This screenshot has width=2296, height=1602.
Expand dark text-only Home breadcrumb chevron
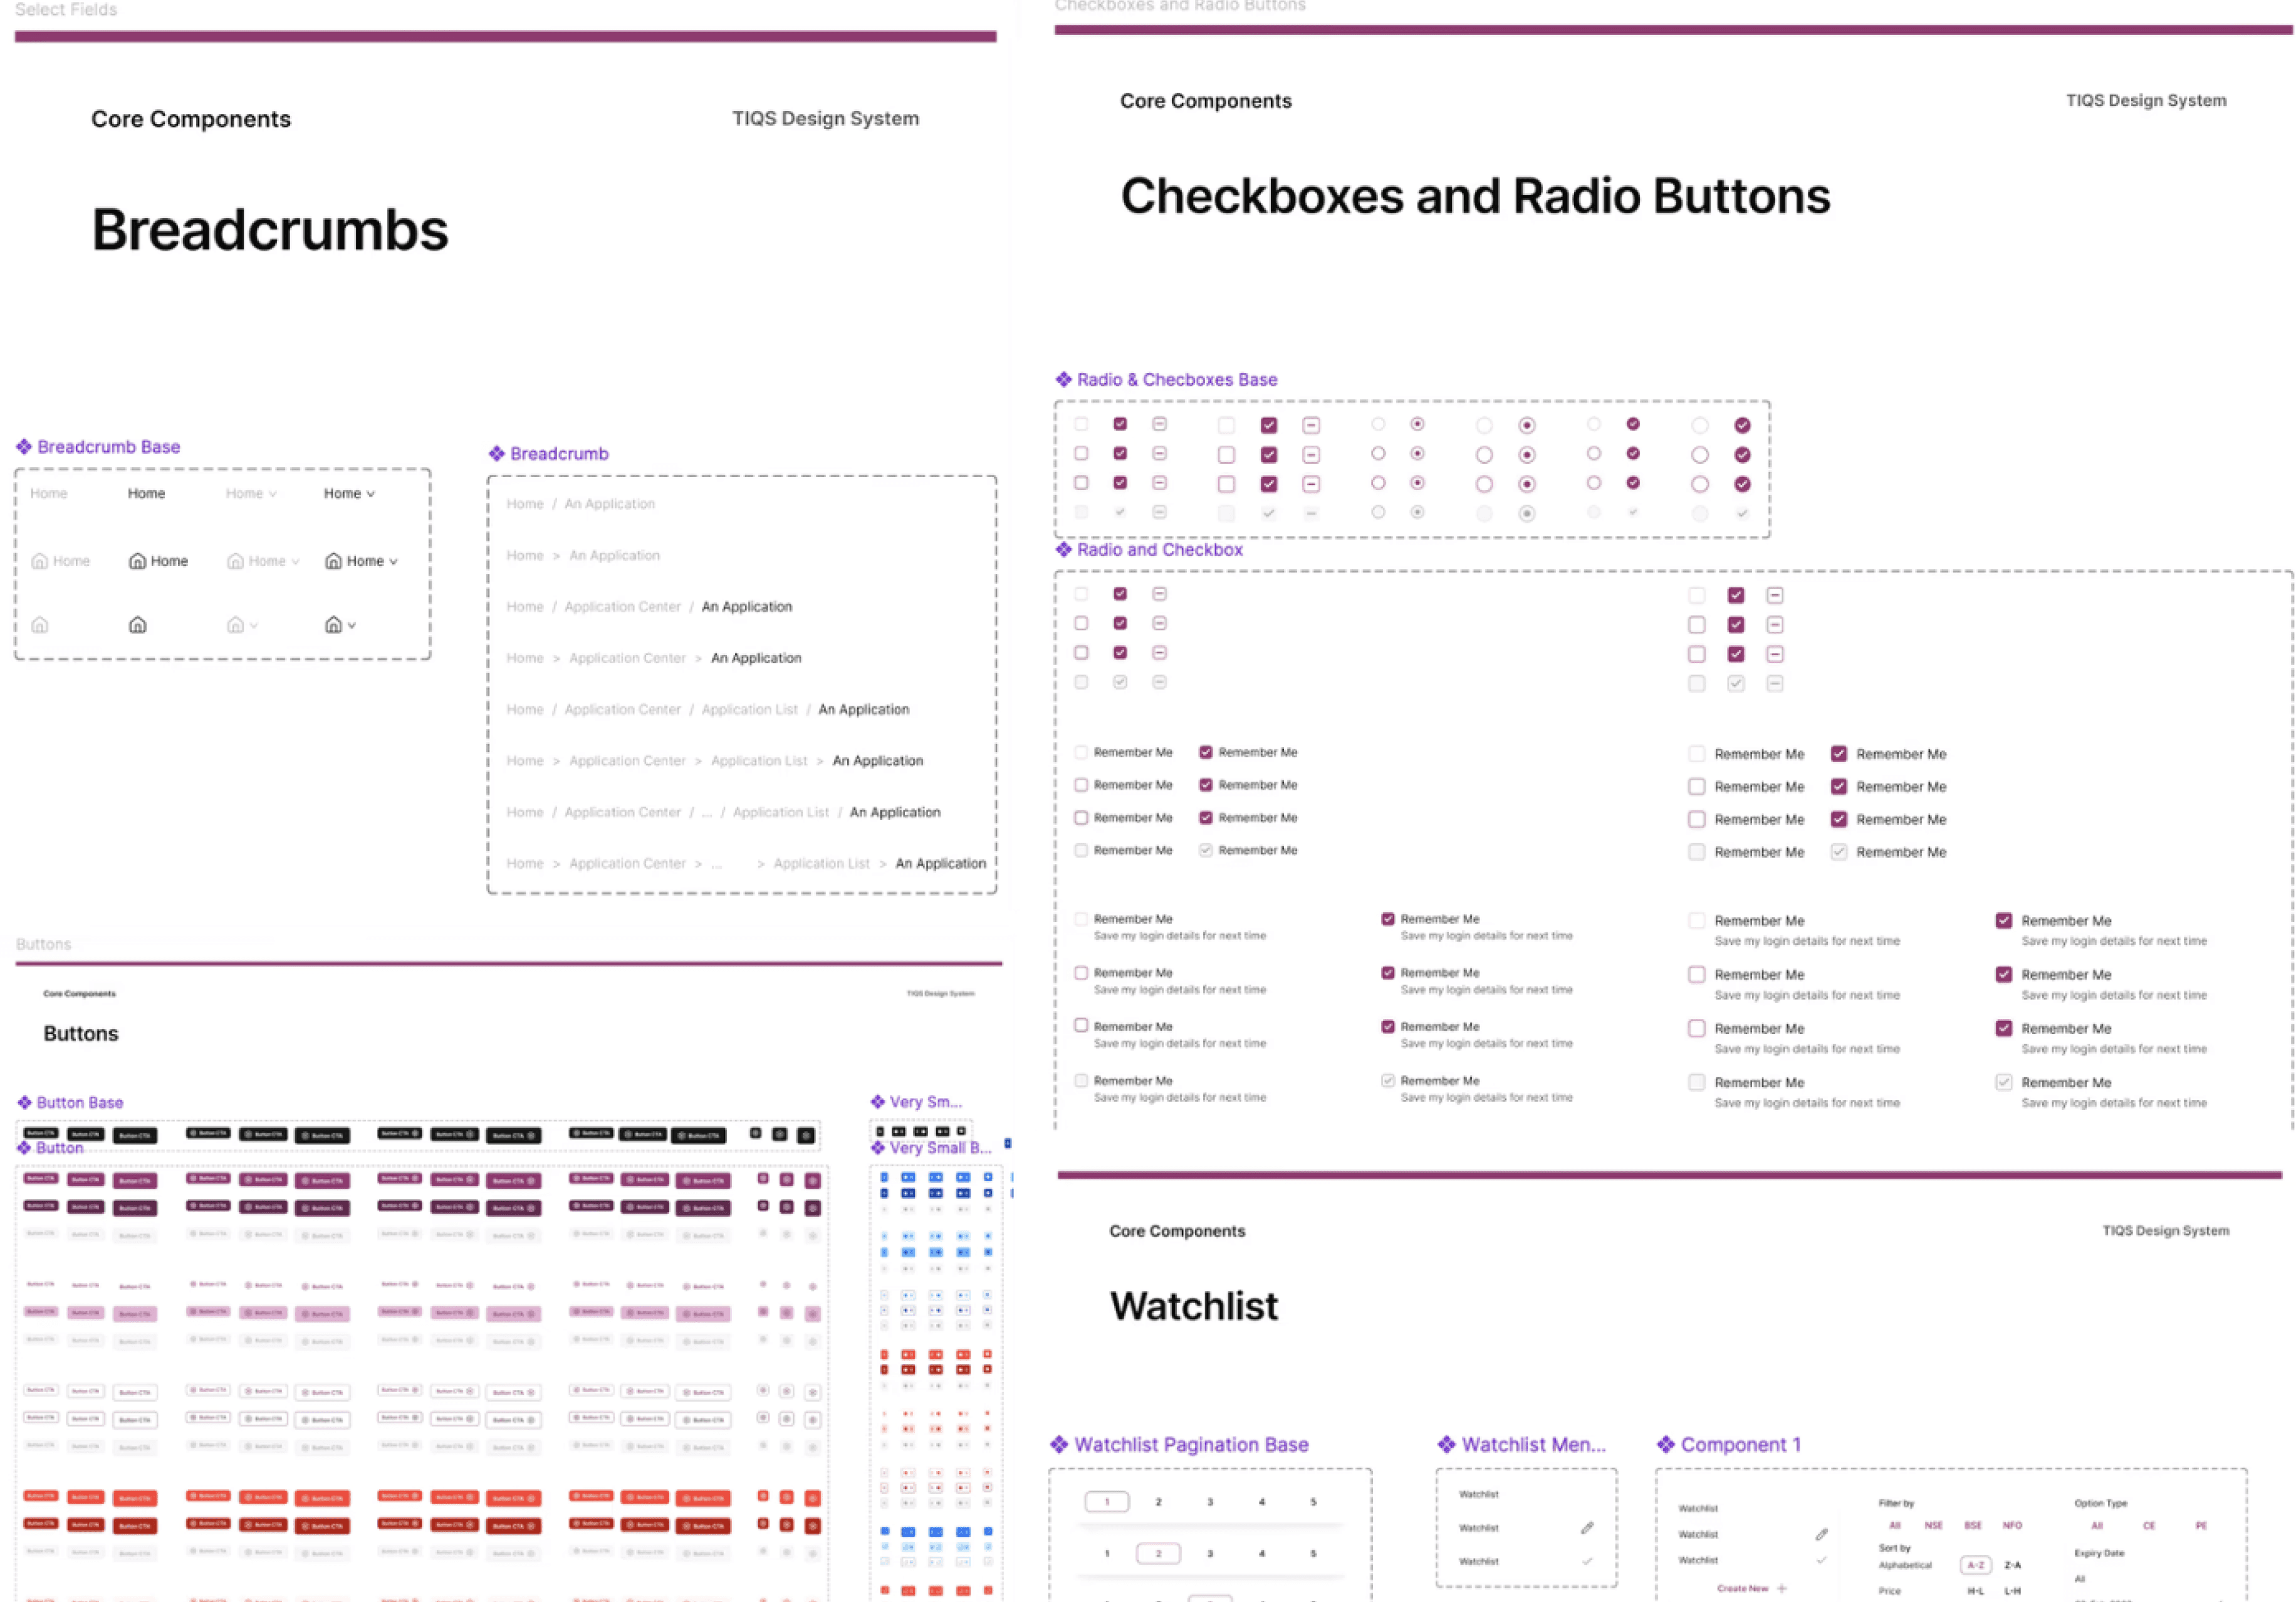(371, 494)
